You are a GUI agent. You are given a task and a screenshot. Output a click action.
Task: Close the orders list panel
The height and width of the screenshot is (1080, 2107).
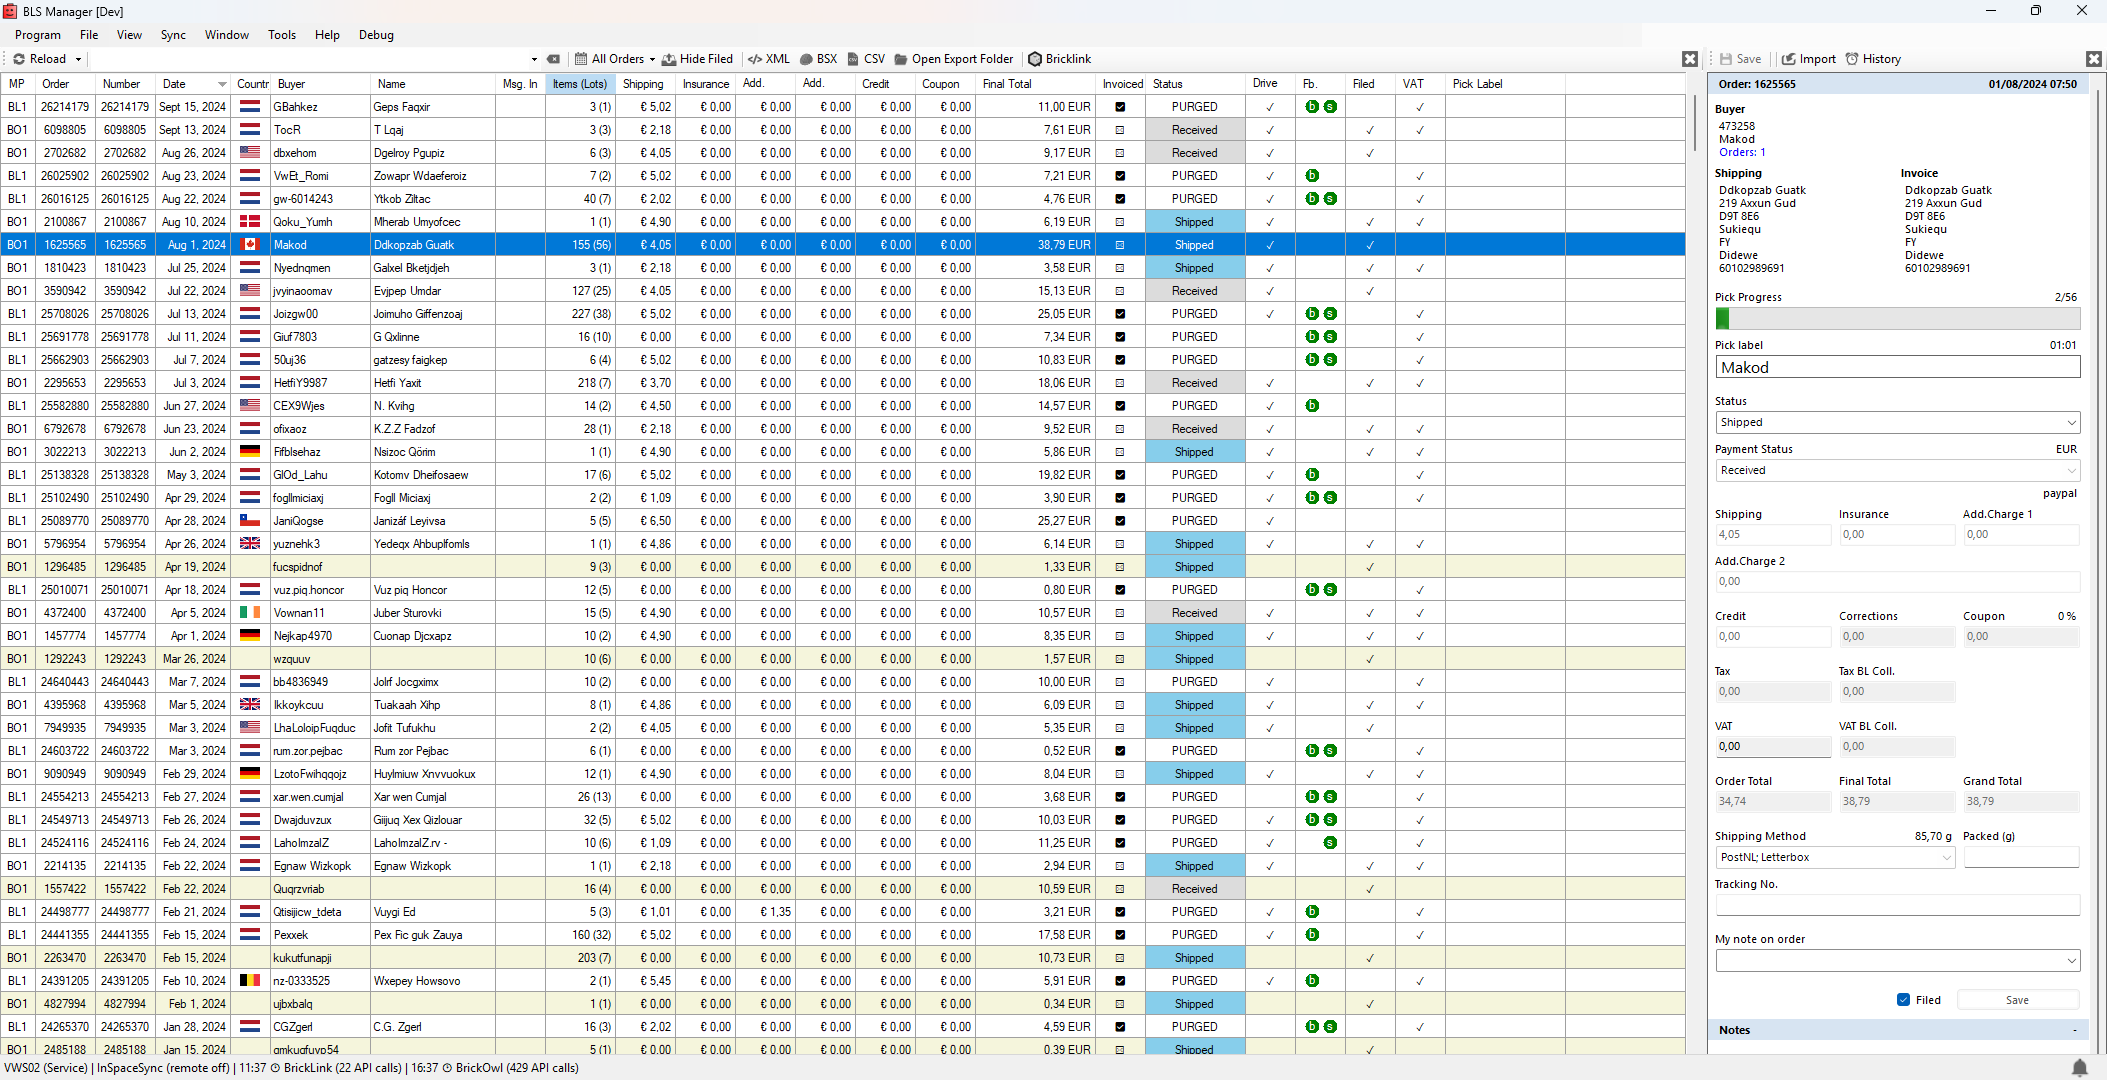1690,59
